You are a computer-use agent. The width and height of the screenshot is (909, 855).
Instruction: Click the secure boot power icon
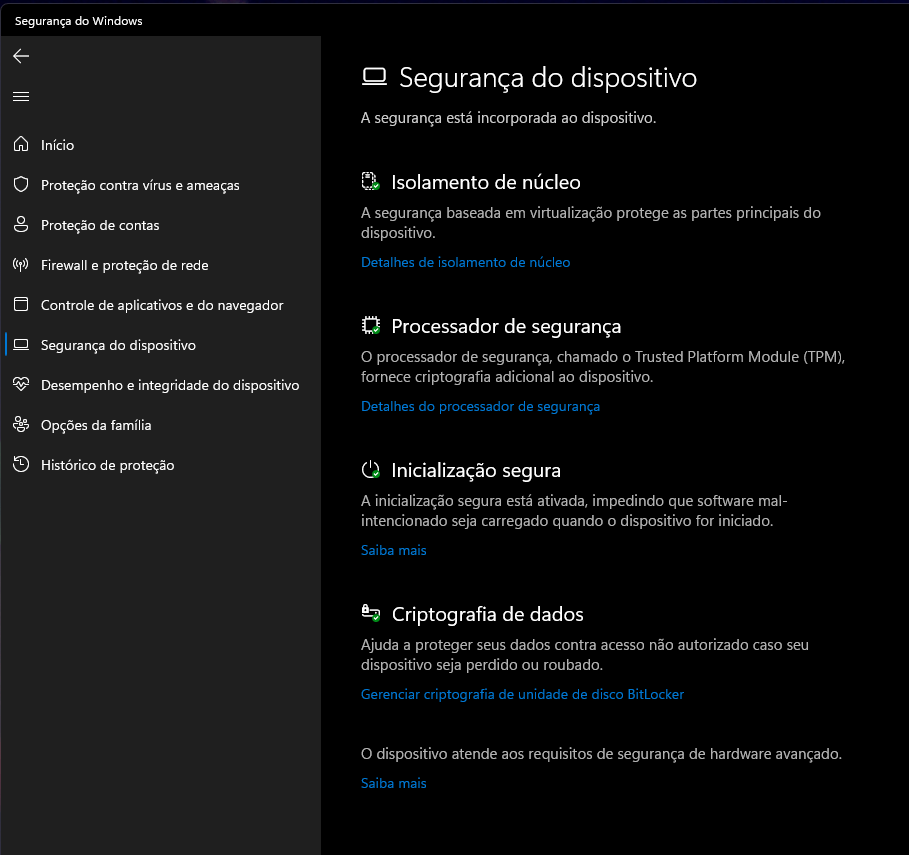[370, 470]
